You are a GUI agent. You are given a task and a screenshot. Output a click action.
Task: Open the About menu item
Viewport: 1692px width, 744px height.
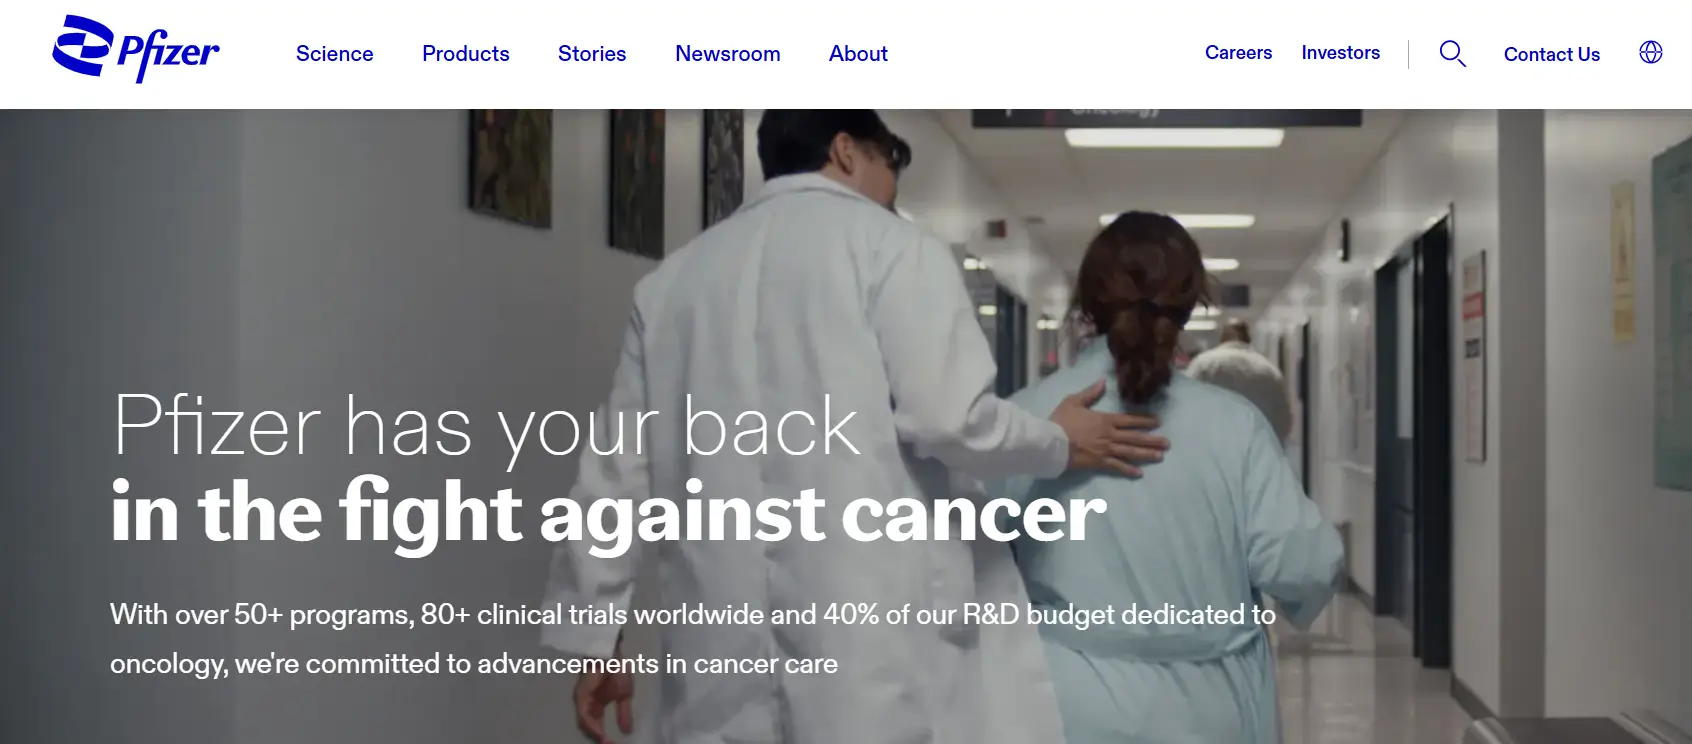(x=858, y=54)
